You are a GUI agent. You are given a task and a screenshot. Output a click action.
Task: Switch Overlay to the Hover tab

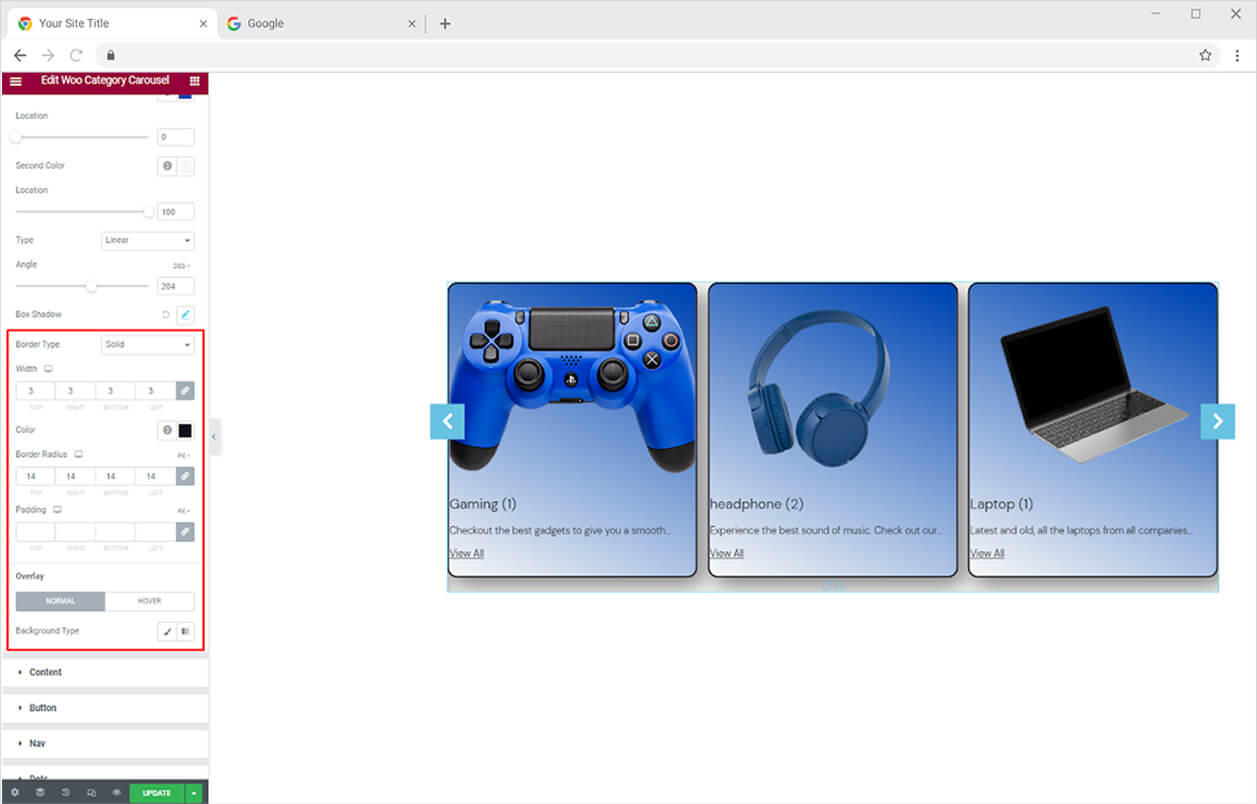point(149,601)
